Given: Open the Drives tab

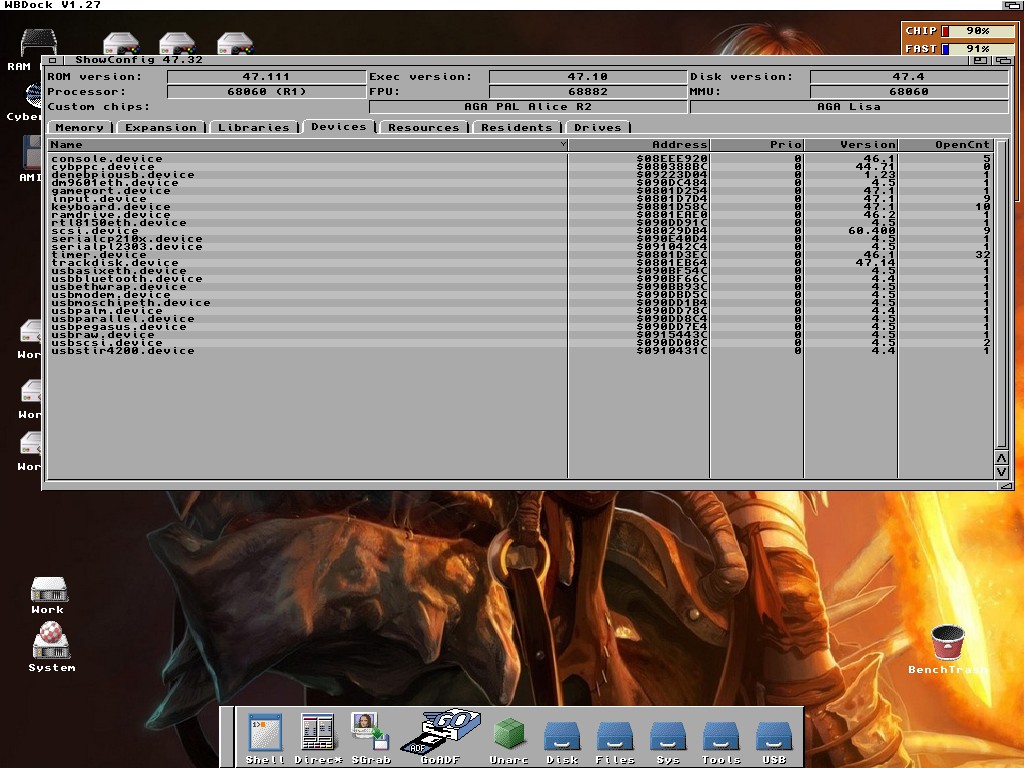Looking at the screenshot, I should (598, 127).
